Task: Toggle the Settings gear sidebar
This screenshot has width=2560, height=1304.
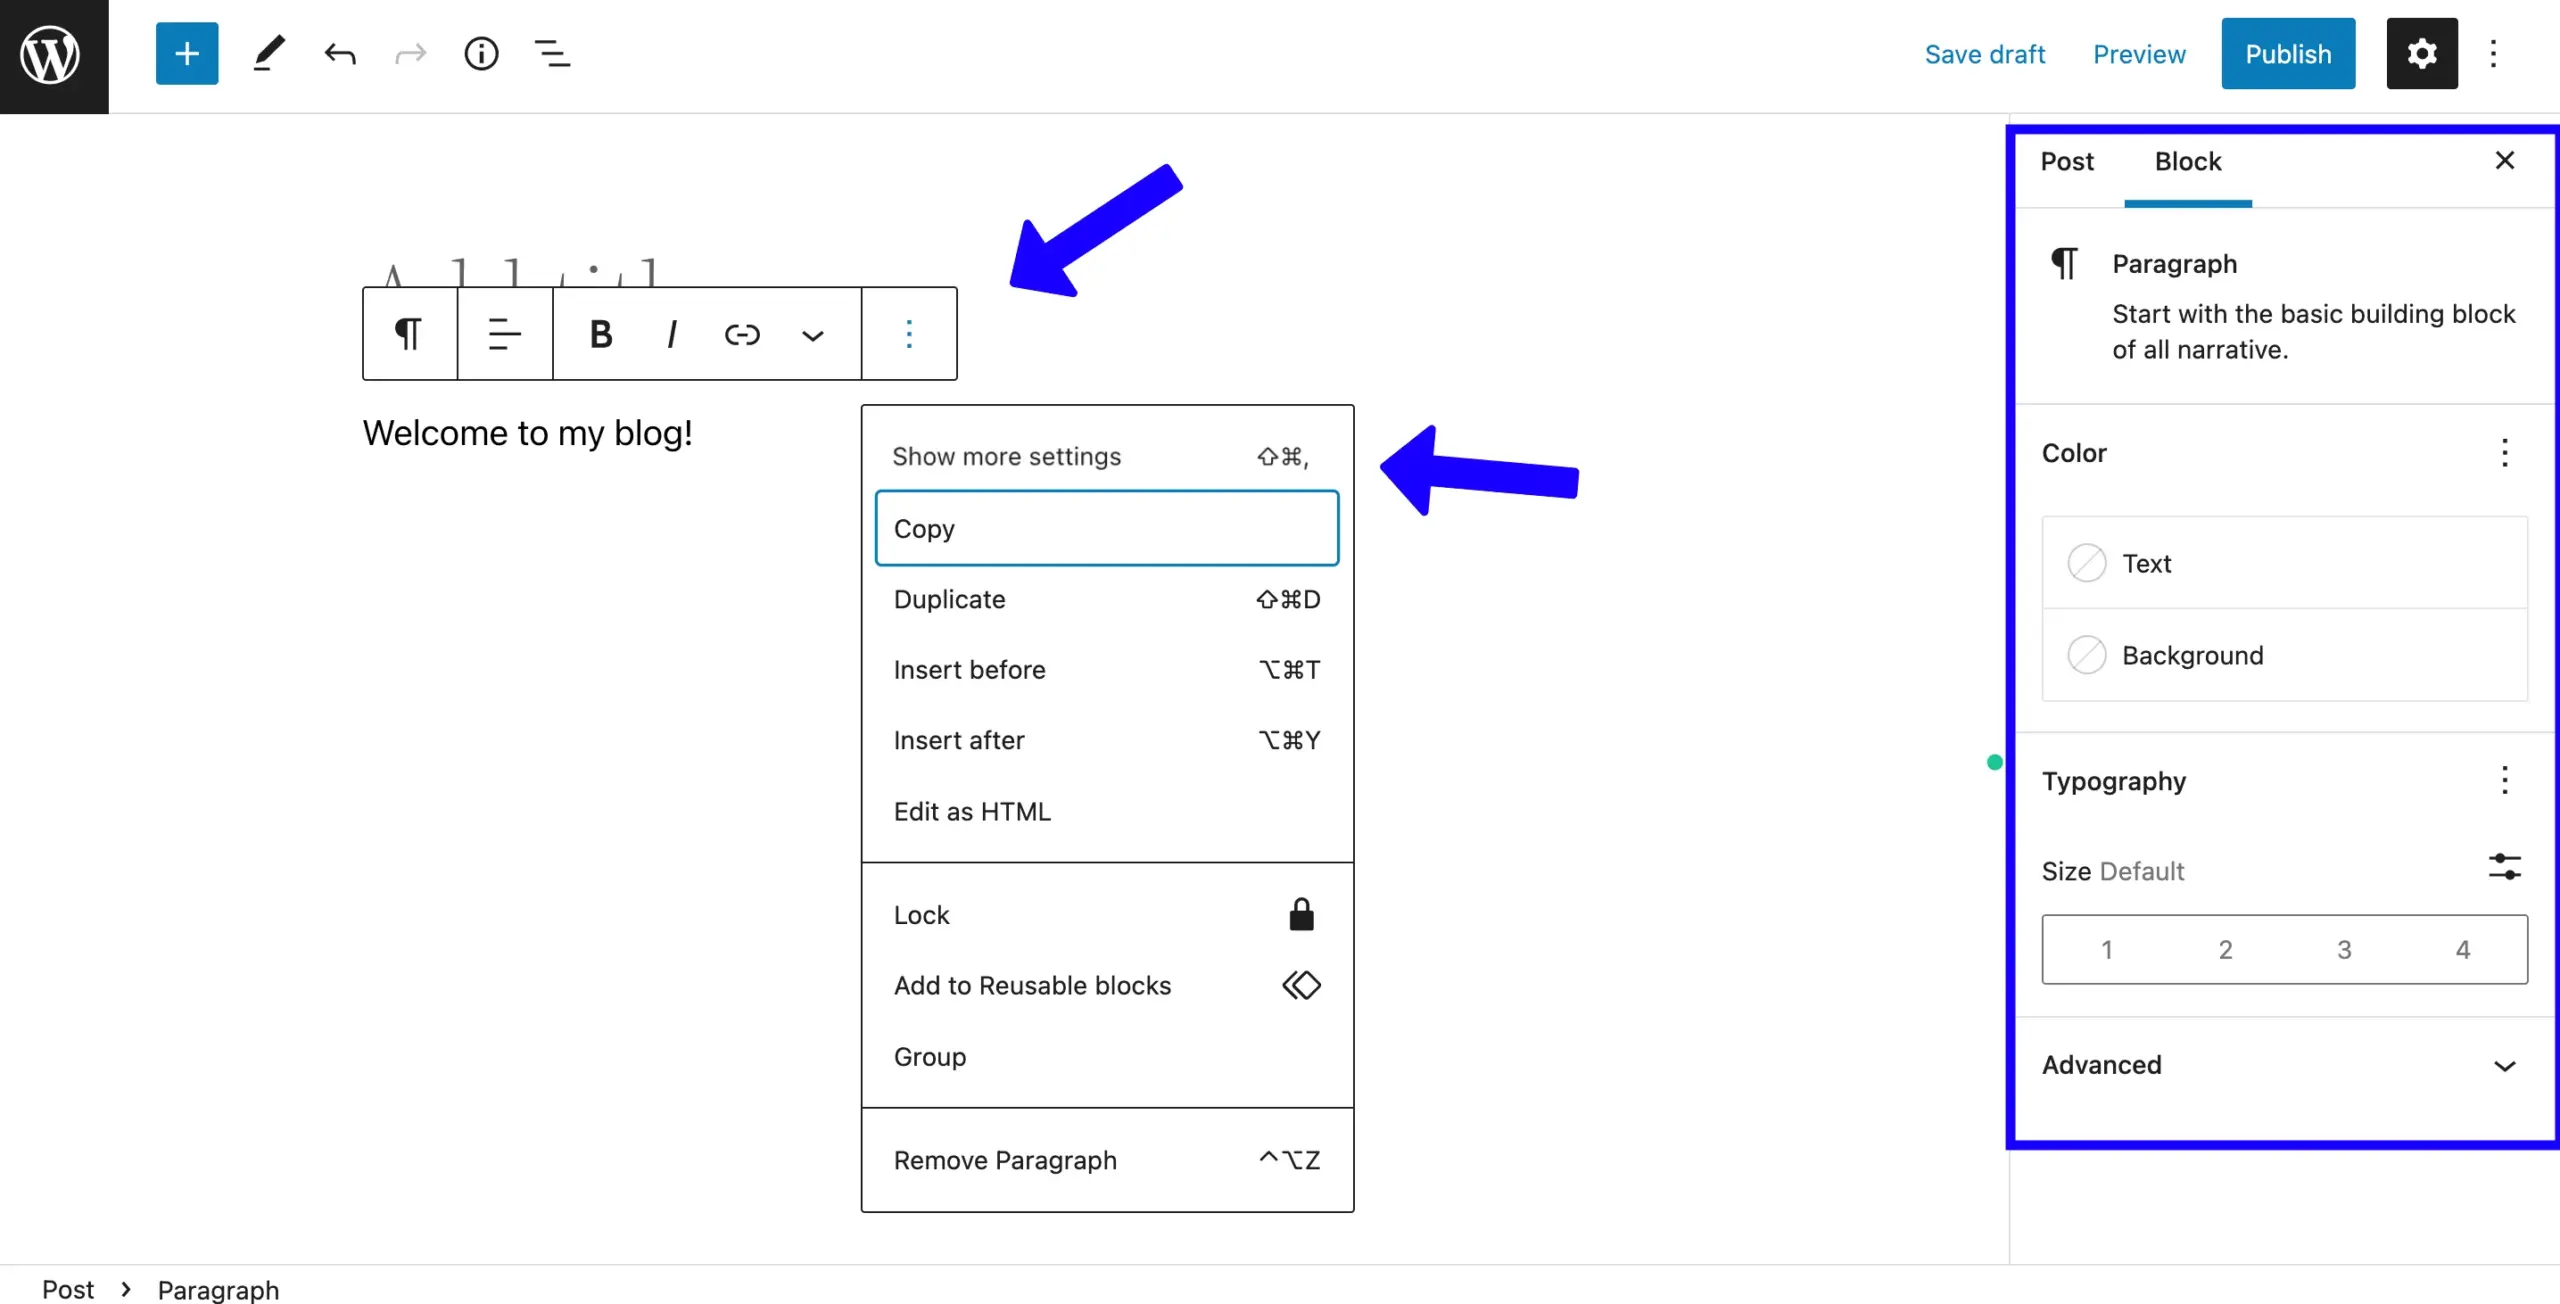Action: (x=2421, y=53)
